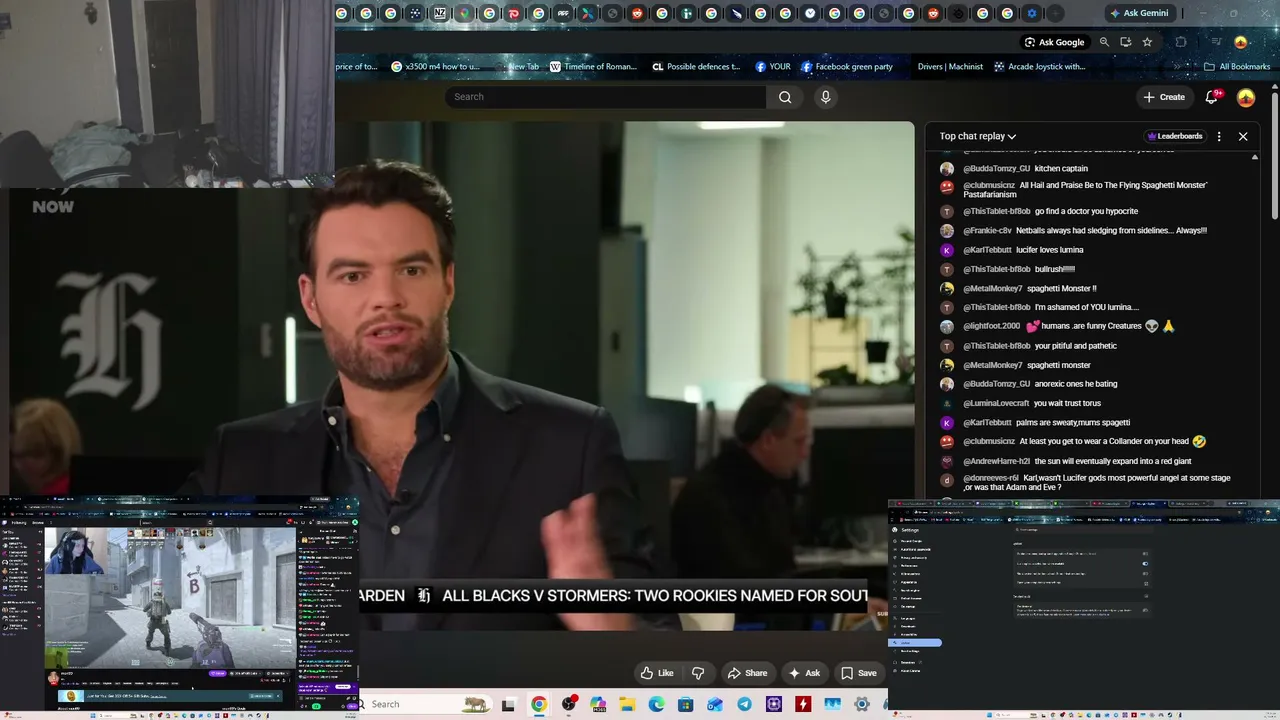The width and height of the screenshot is (1280, 720).
Task: Open Outlook from the taskbar
Action: [x=715, y=704]
